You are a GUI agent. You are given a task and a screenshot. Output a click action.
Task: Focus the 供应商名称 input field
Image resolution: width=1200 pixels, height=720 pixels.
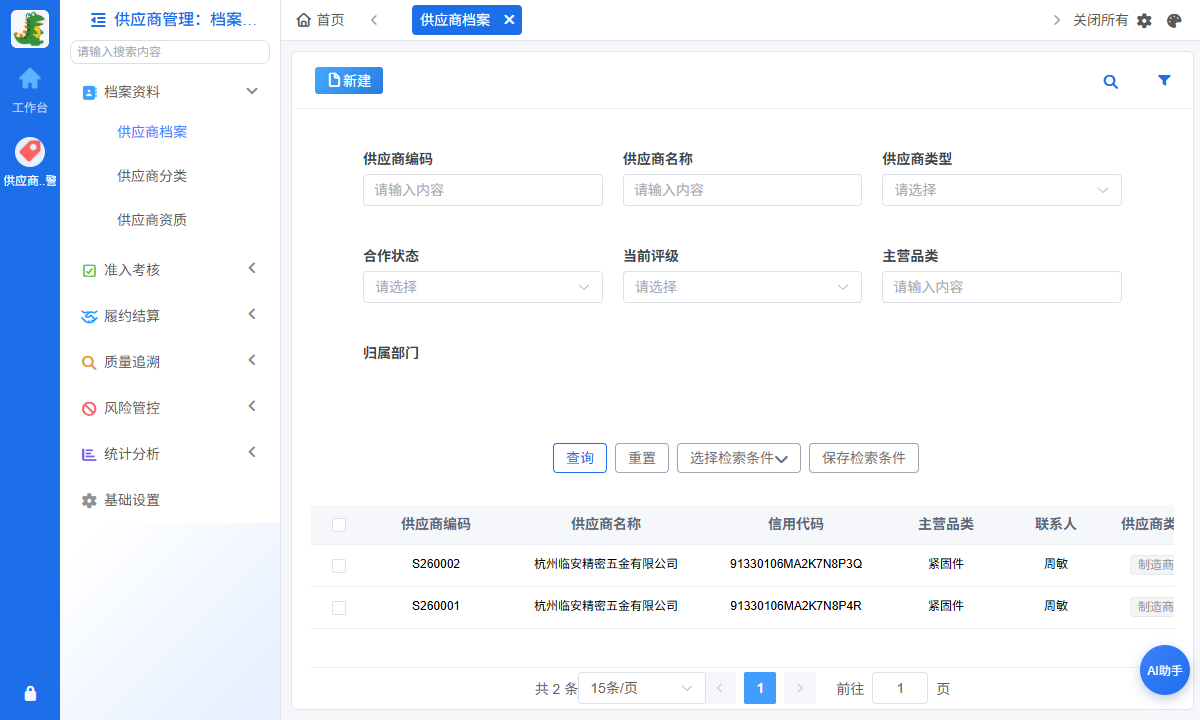[x=742, y=190]
